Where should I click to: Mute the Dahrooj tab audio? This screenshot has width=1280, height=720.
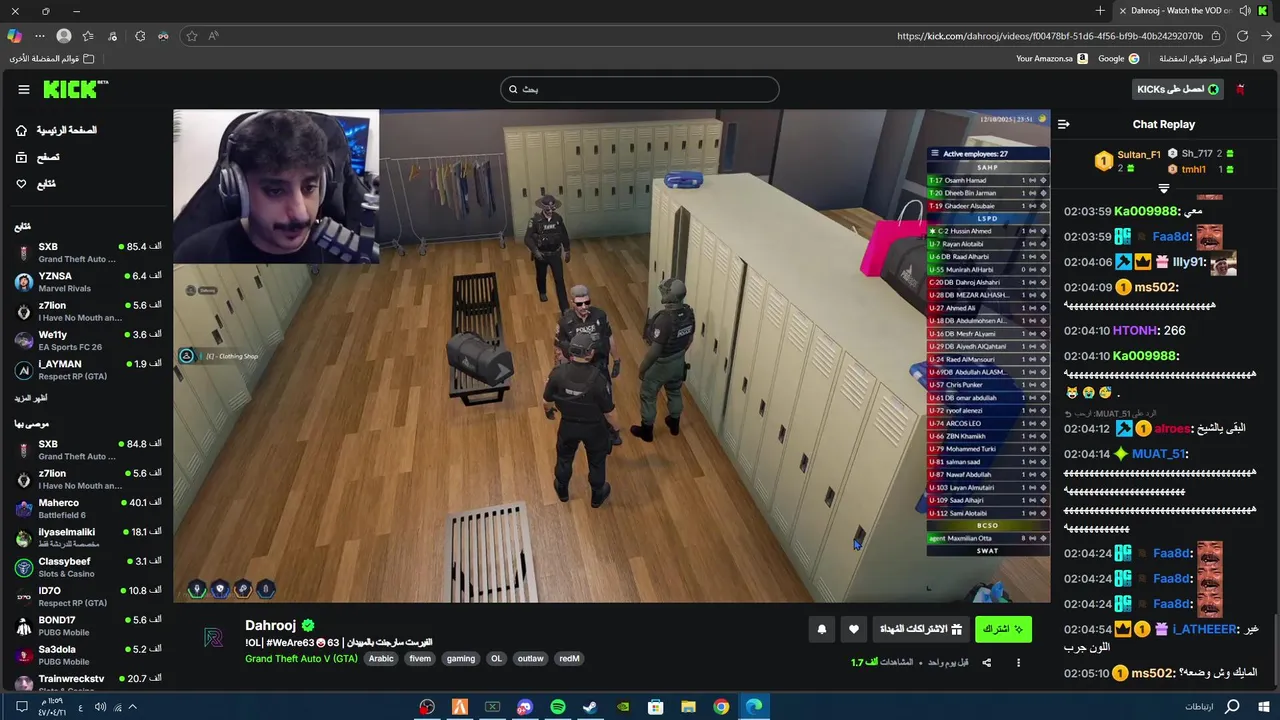point(1245,11)
